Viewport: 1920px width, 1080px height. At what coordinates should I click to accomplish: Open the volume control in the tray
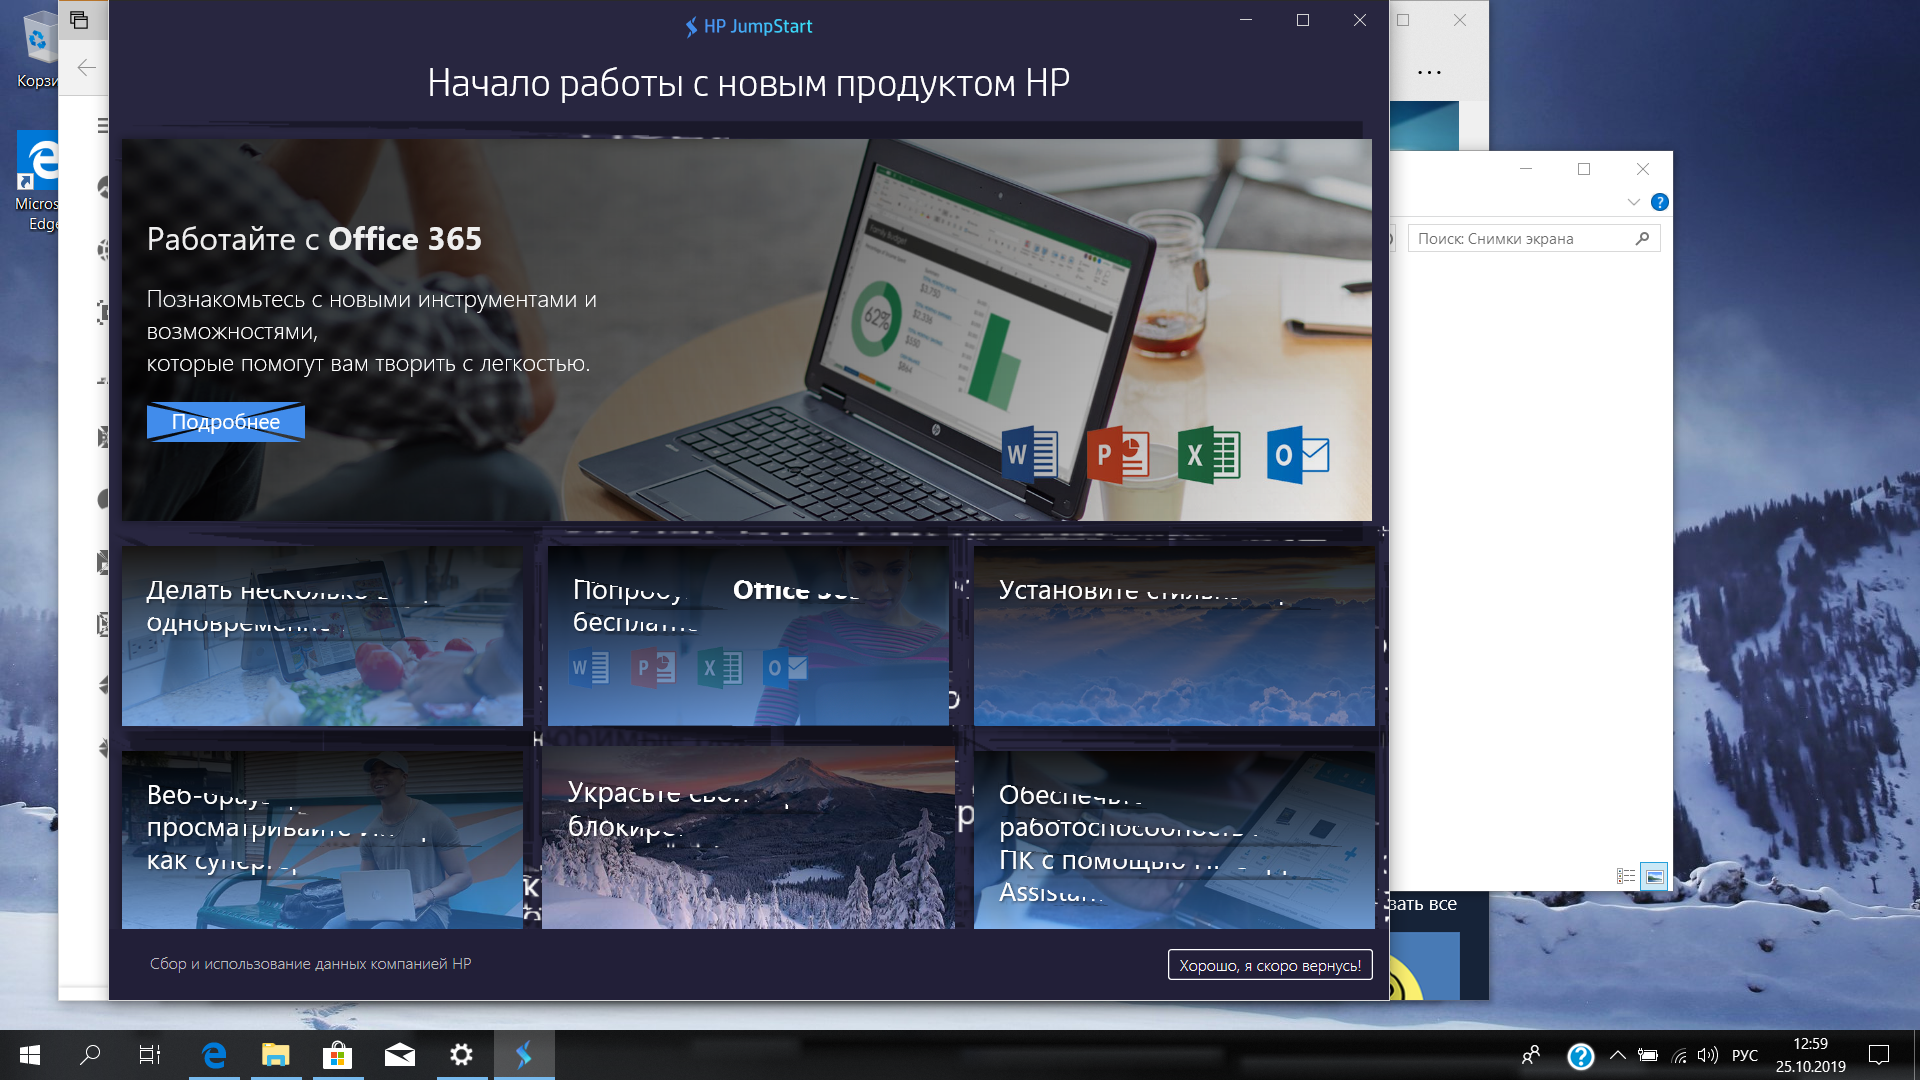click(1708, 1055)
